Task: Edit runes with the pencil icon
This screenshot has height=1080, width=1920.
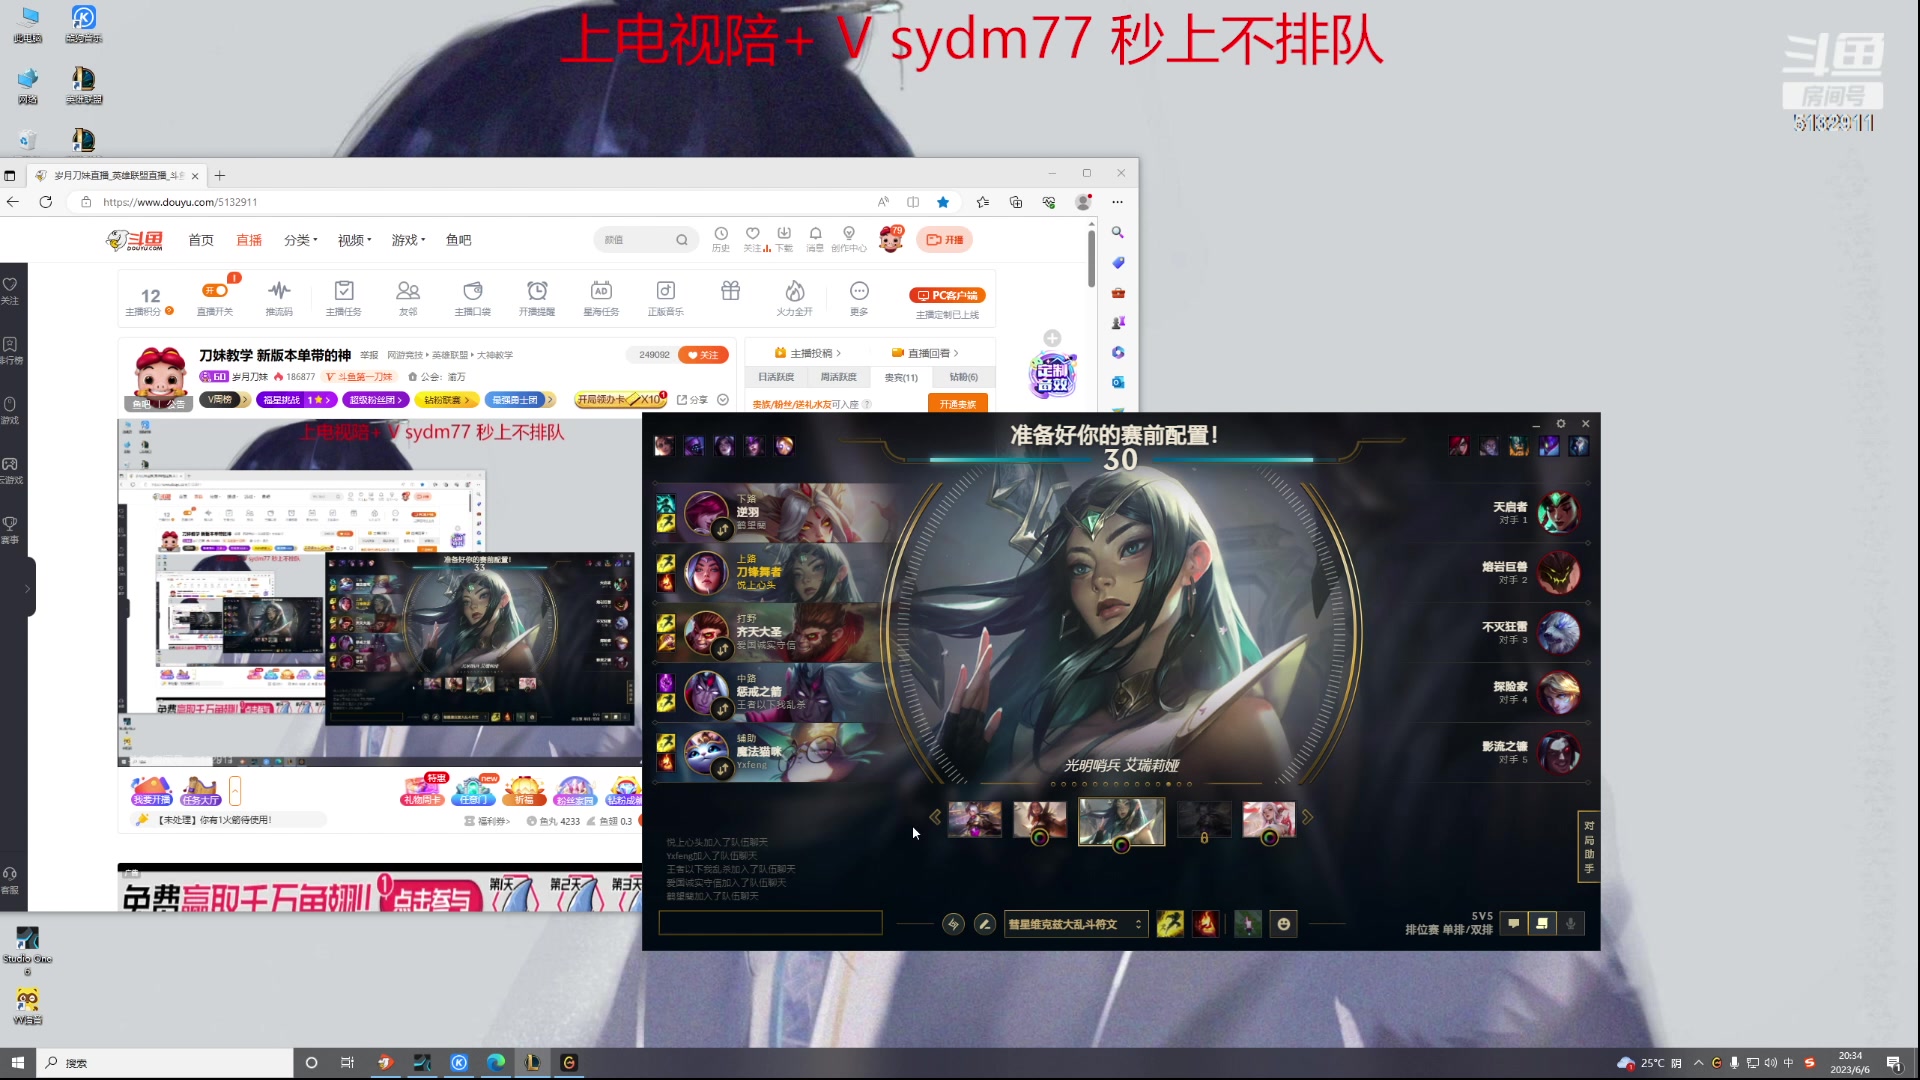Action: click(x=983, y=924)
